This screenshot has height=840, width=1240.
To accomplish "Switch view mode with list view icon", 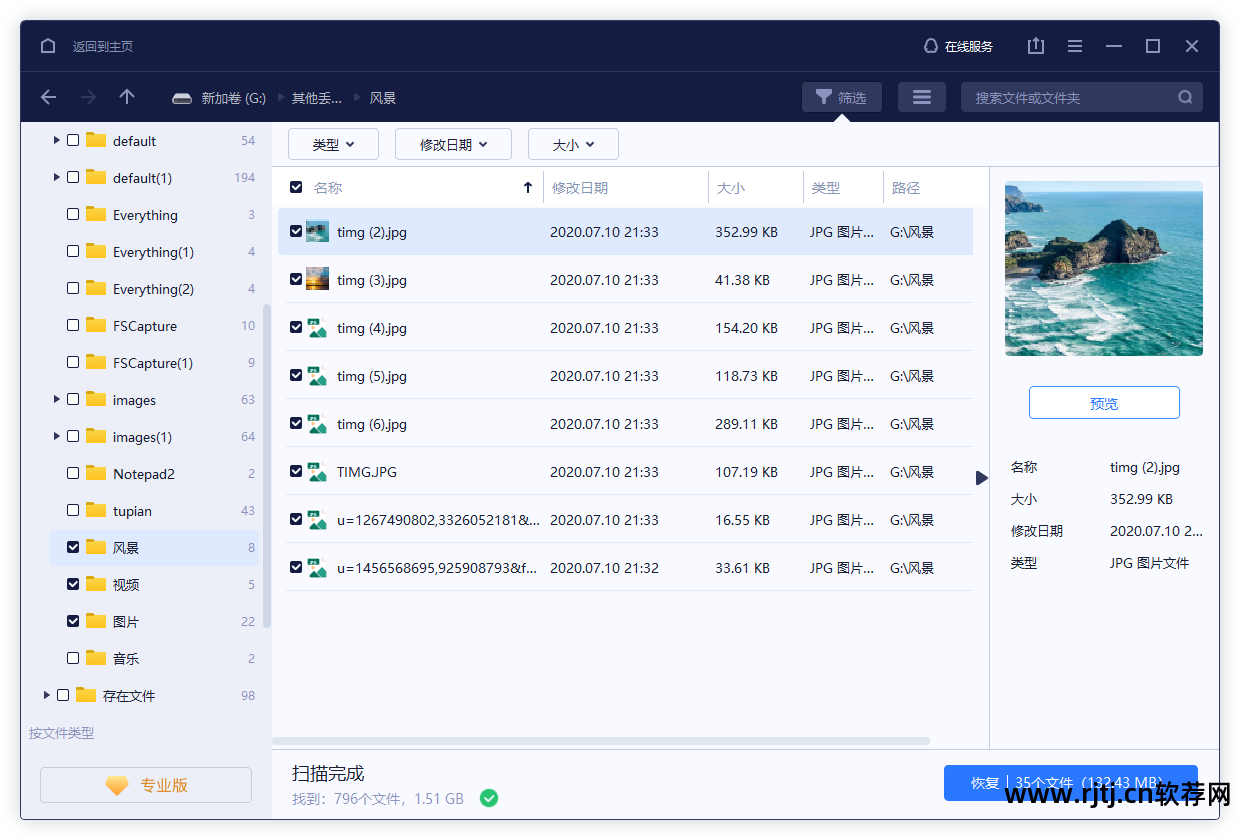I will 922,97.
